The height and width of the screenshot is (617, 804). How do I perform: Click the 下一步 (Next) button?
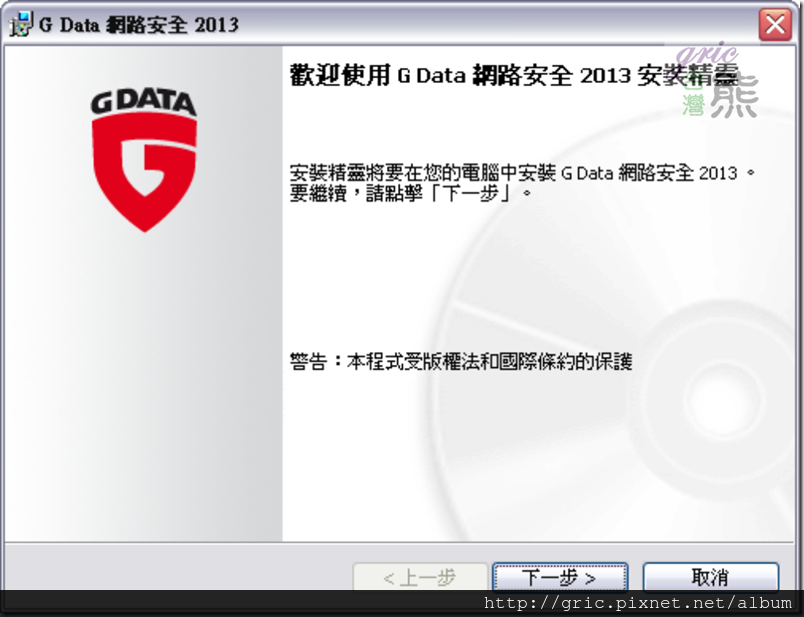pyautogui.click(x=560, y=577)
